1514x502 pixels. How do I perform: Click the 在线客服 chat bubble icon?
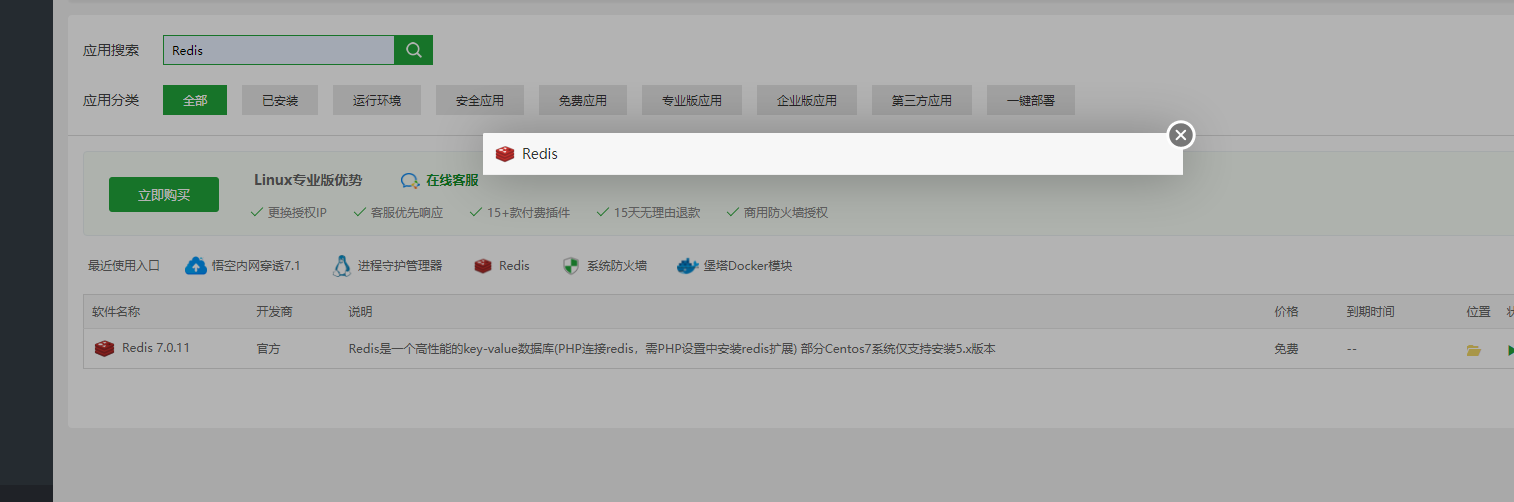click(x=410, y=181)
